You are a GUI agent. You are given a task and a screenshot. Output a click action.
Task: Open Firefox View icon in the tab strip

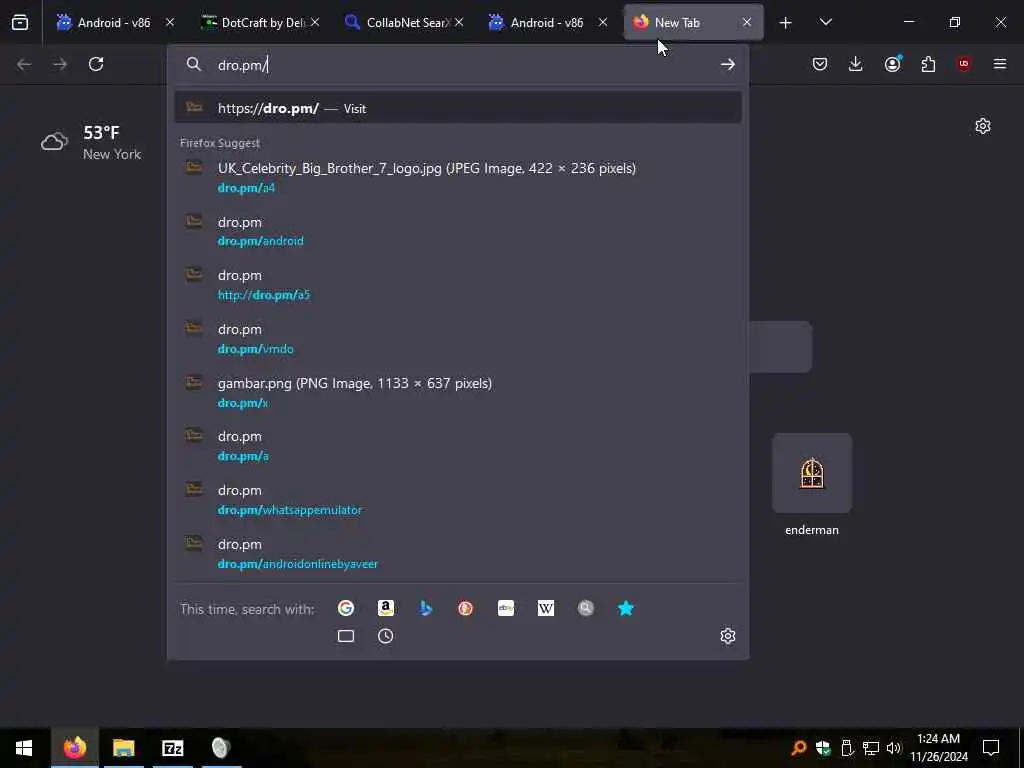click(x=20, y=23)
